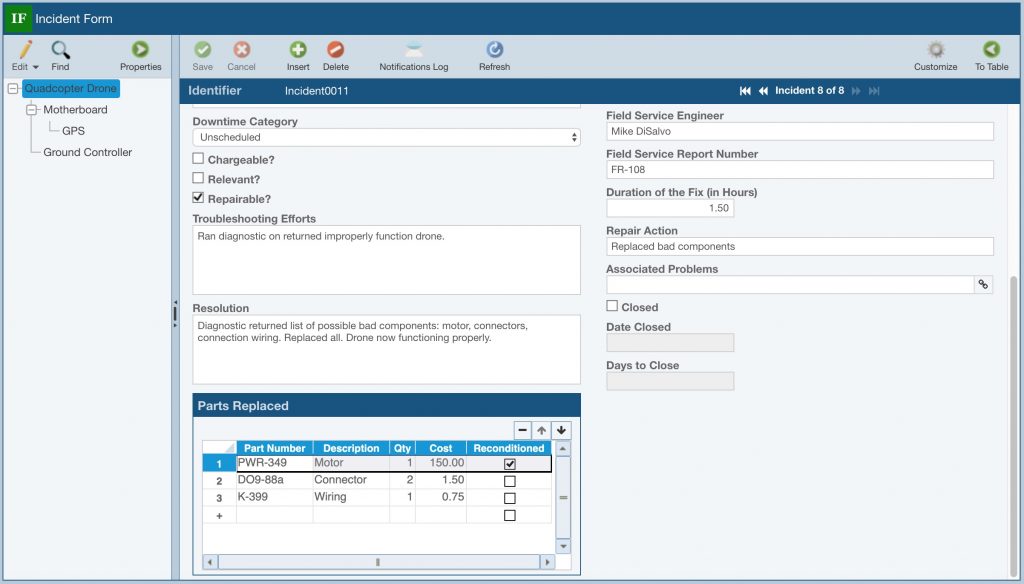Select the K-399 part number cell
The image size is (1024, 584).
[274, 497]
